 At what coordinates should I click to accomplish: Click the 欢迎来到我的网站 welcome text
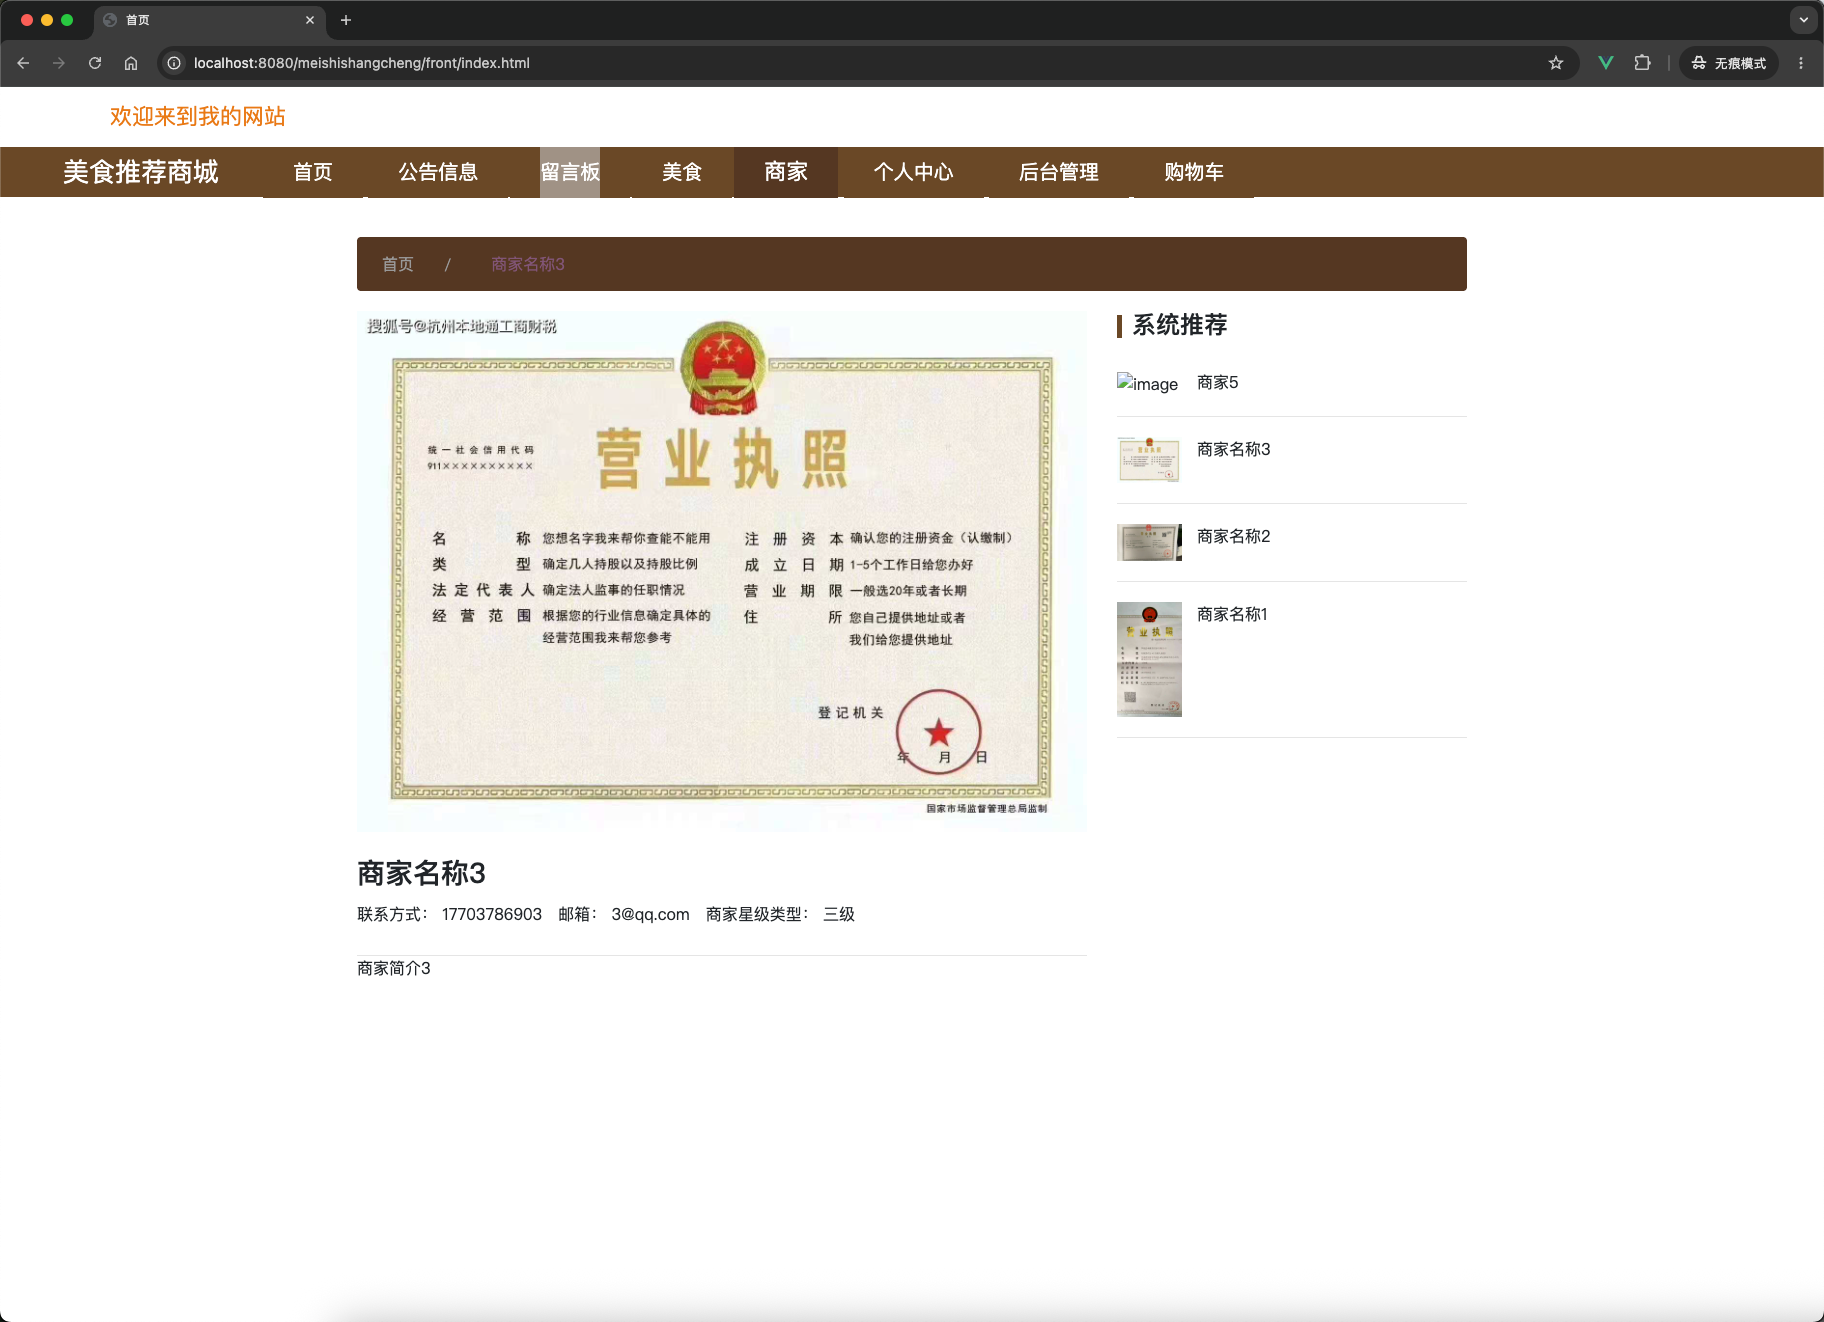point(198,116)
